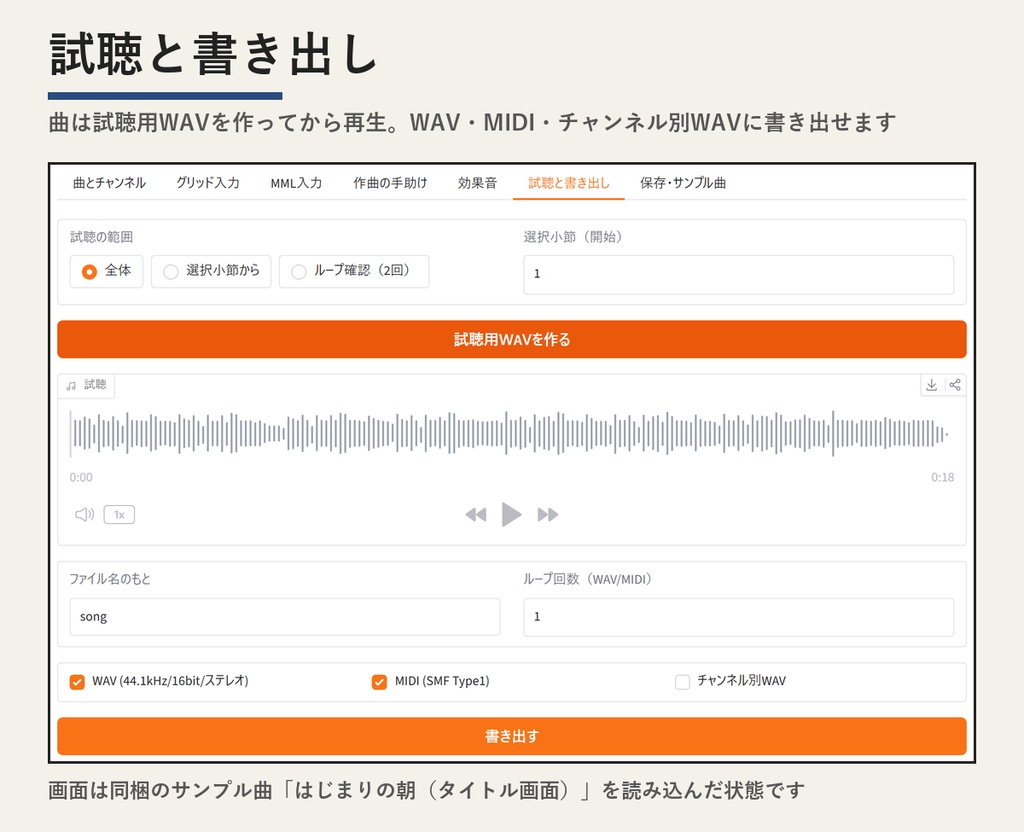Click the 試聴用WAVを作る button

[x=512, y=339]
